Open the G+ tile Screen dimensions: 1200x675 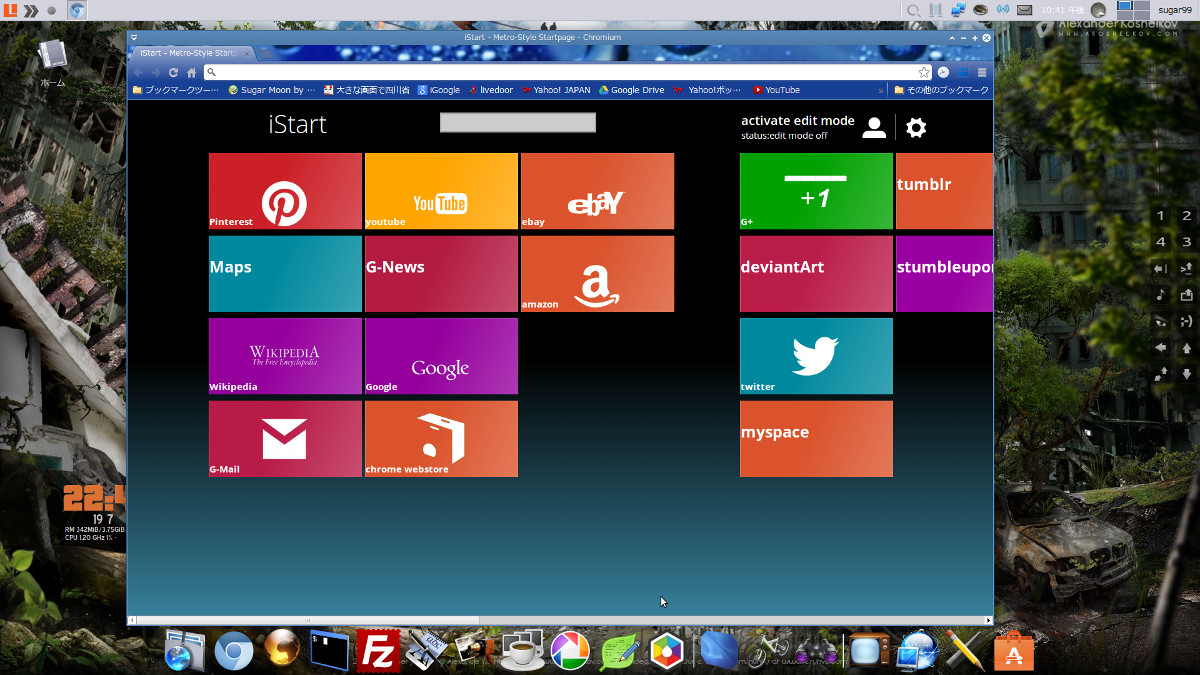point(816,191)
